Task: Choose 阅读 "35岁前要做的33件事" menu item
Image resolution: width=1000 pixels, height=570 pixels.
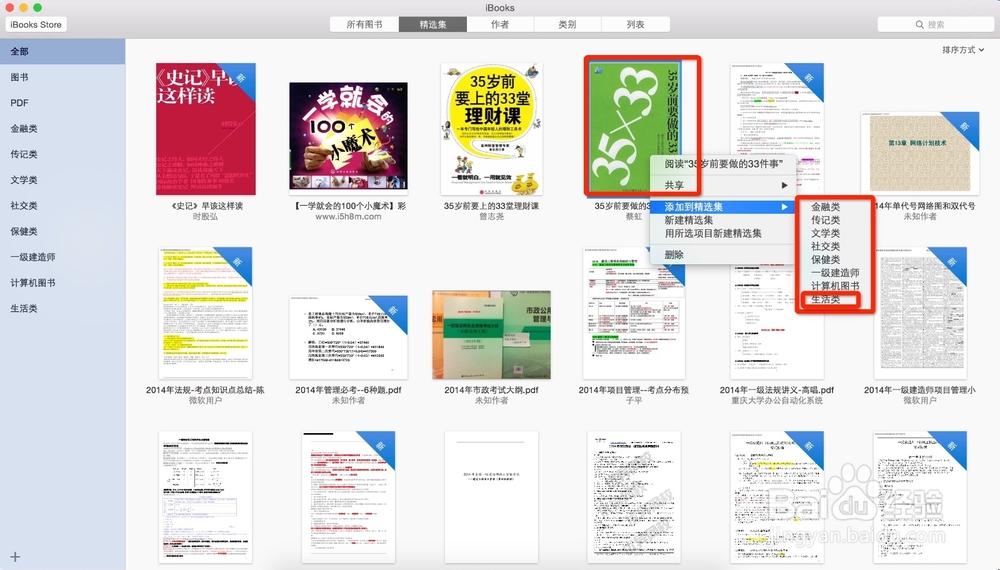Action: 723,164
